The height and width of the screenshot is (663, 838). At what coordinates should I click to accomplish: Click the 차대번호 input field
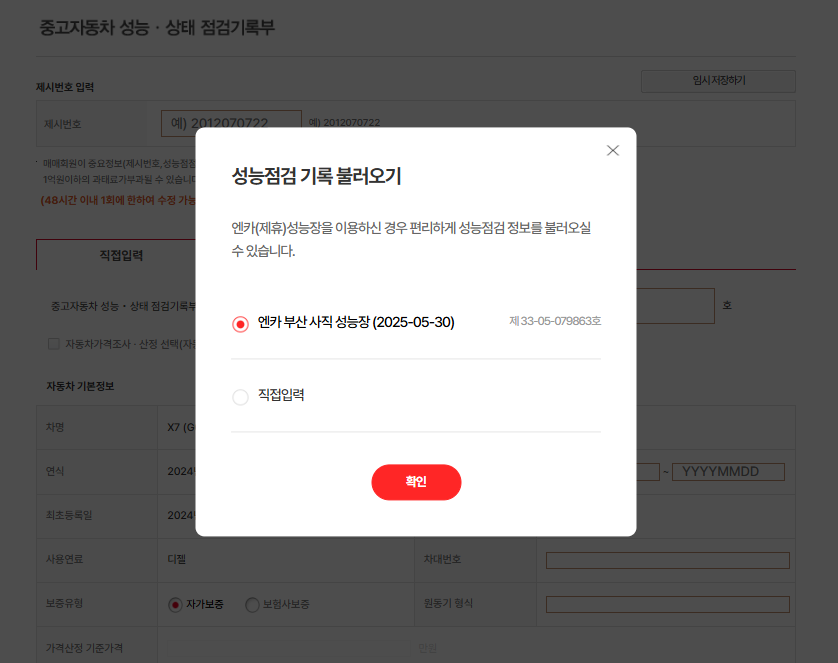pos(668,560)
